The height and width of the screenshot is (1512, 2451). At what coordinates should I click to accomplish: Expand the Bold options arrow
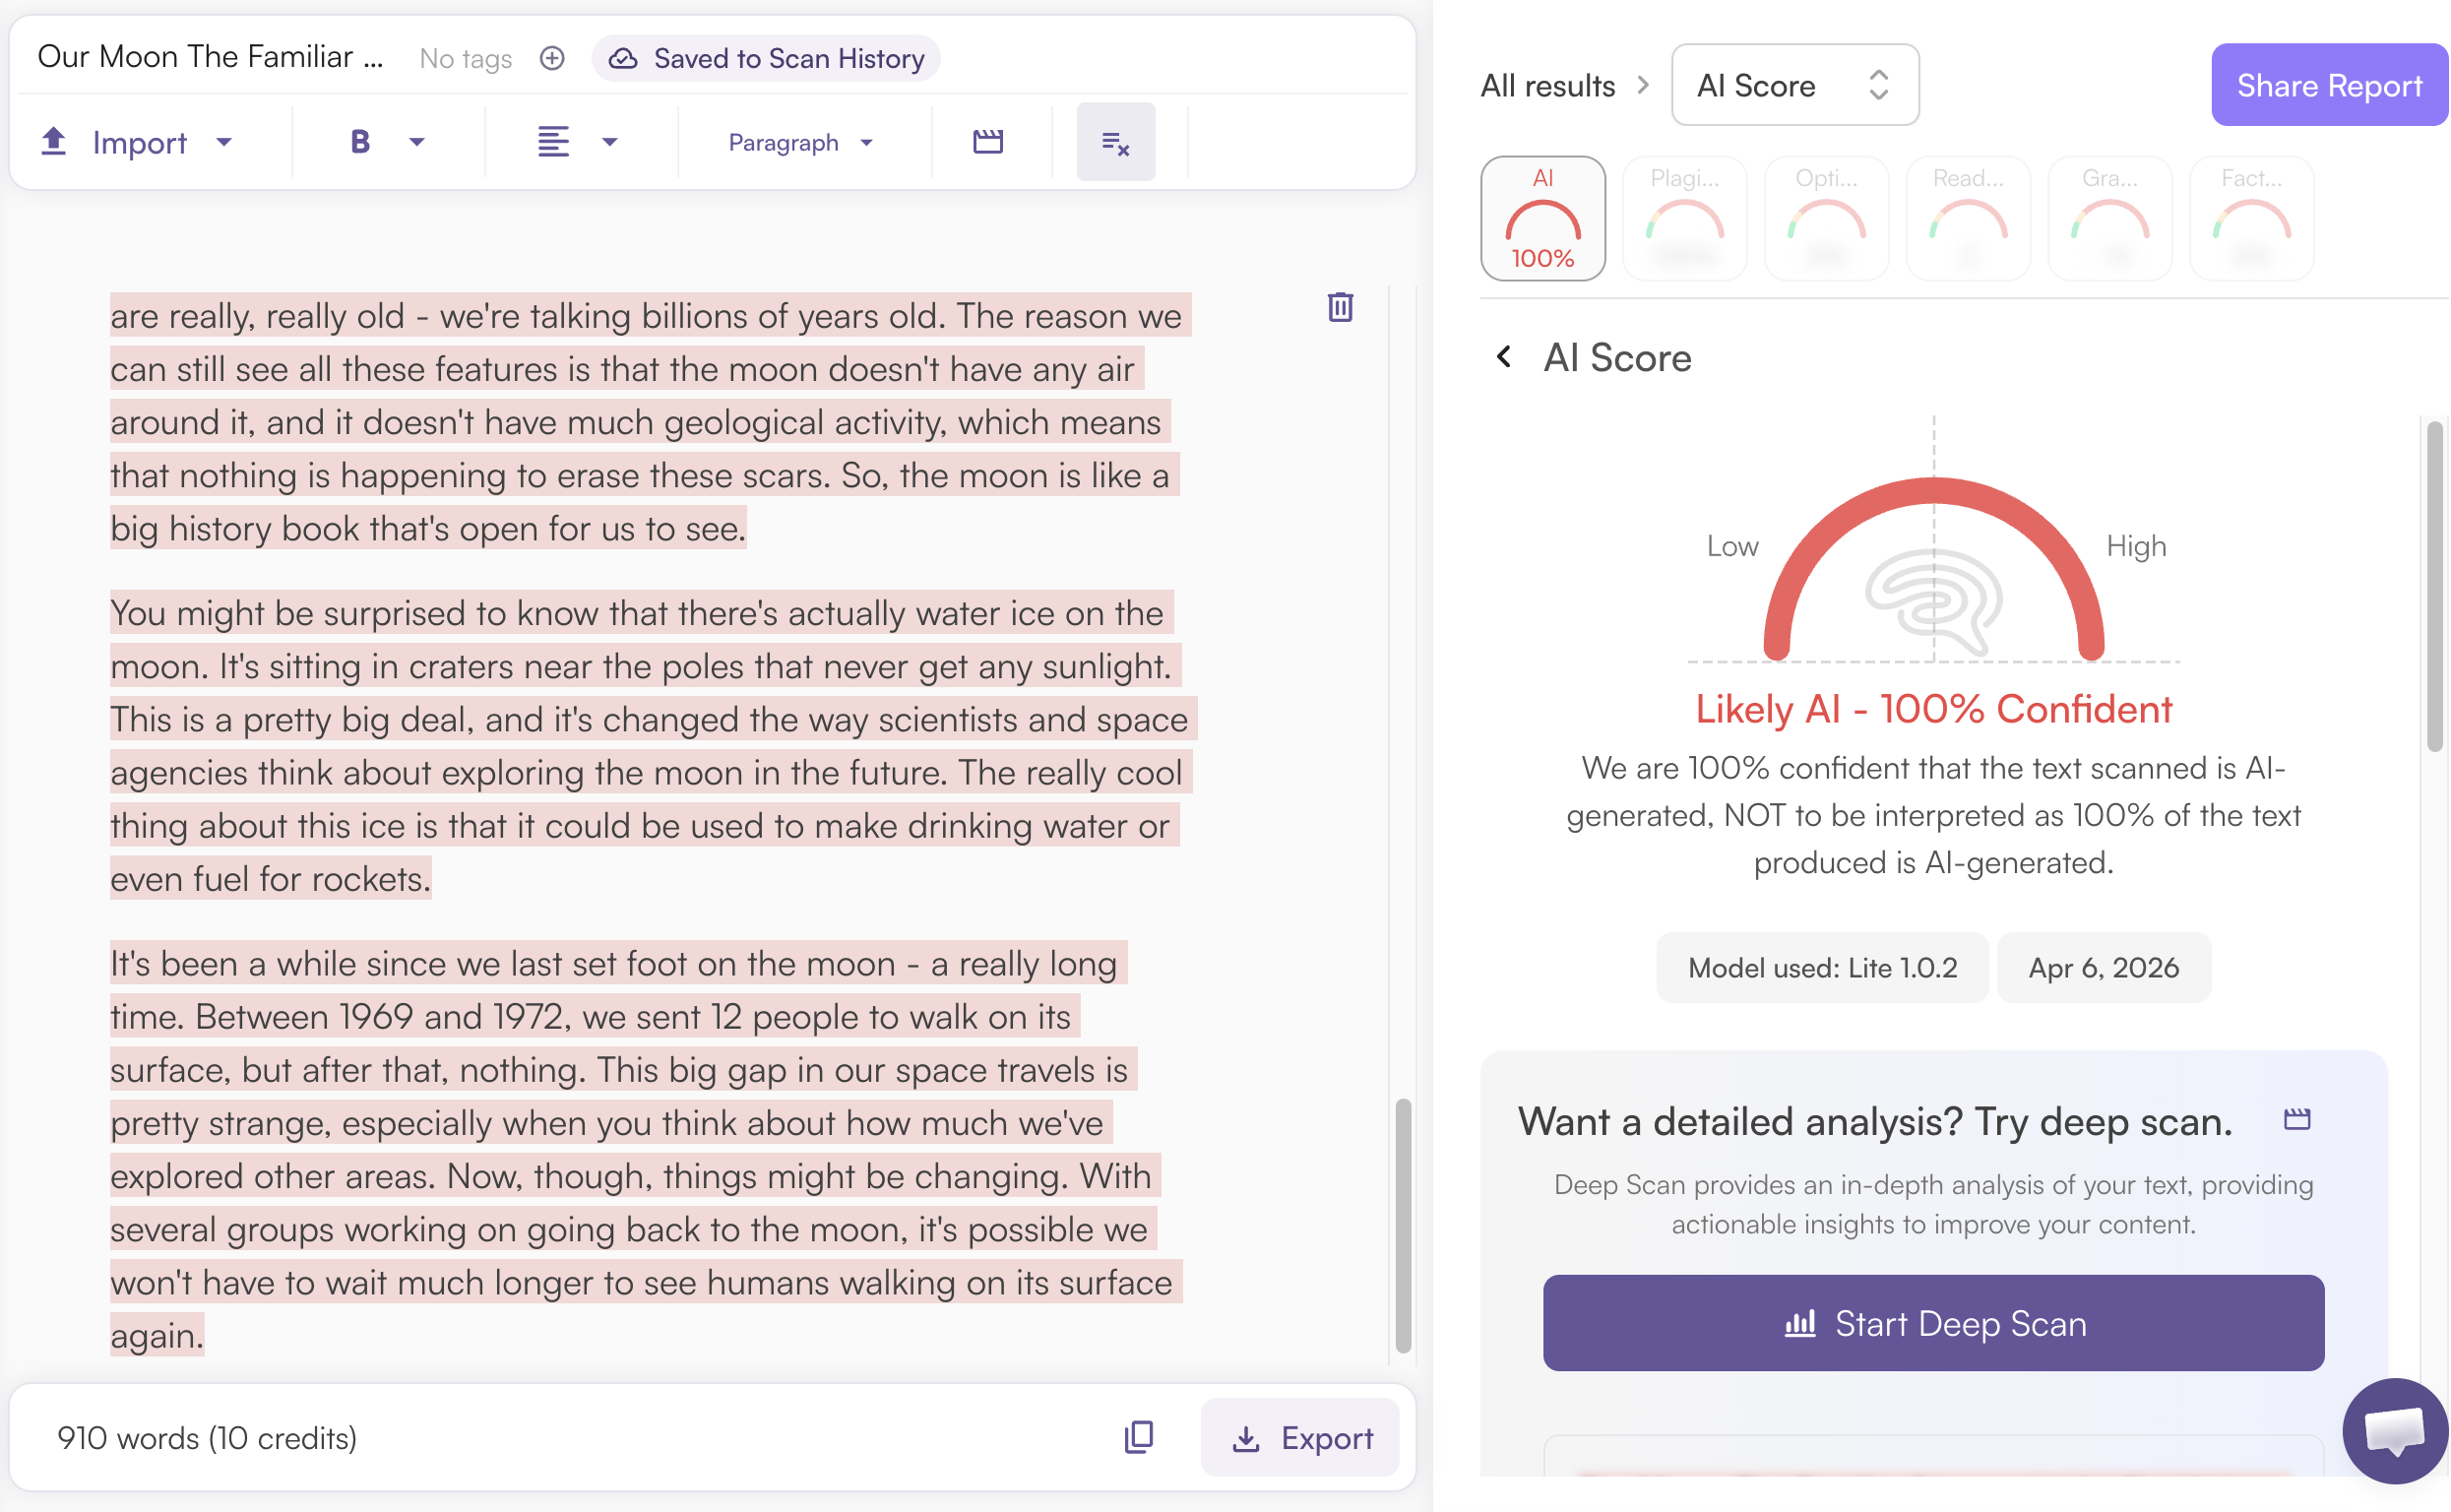coord(417,142)
